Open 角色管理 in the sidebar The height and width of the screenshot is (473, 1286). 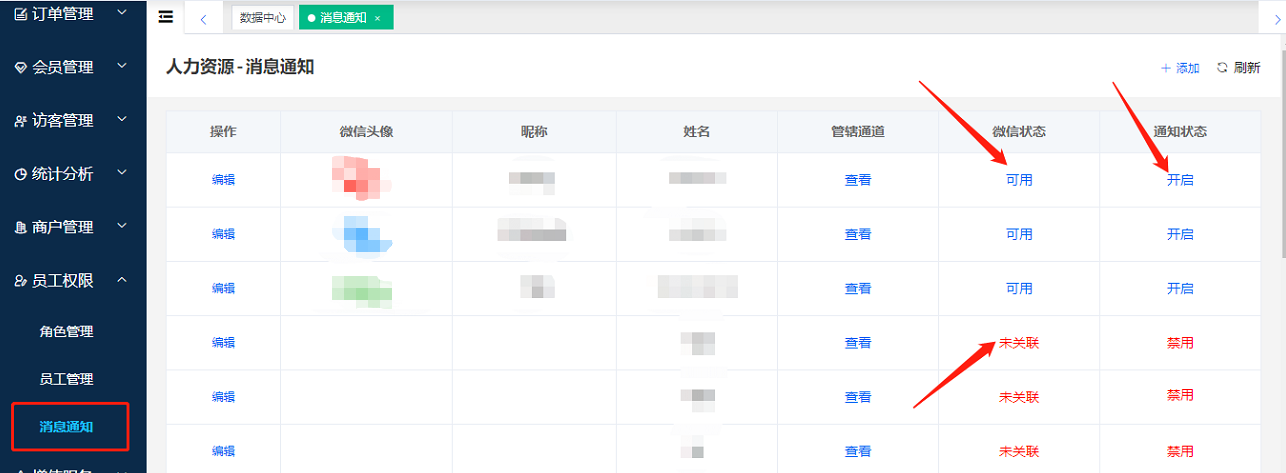[66, 332]
